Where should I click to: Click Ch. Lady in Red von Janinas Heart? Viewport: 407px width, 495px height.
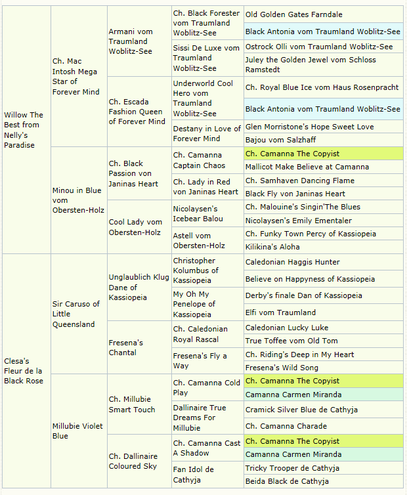[x=205, y=187]
